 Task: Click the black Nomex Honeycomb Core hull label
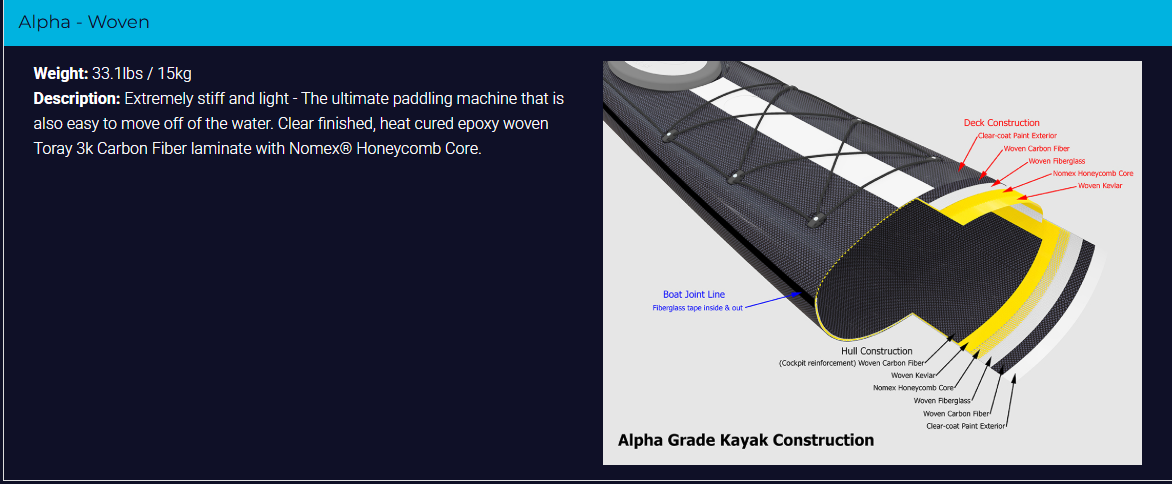click(x=912, y=388)
